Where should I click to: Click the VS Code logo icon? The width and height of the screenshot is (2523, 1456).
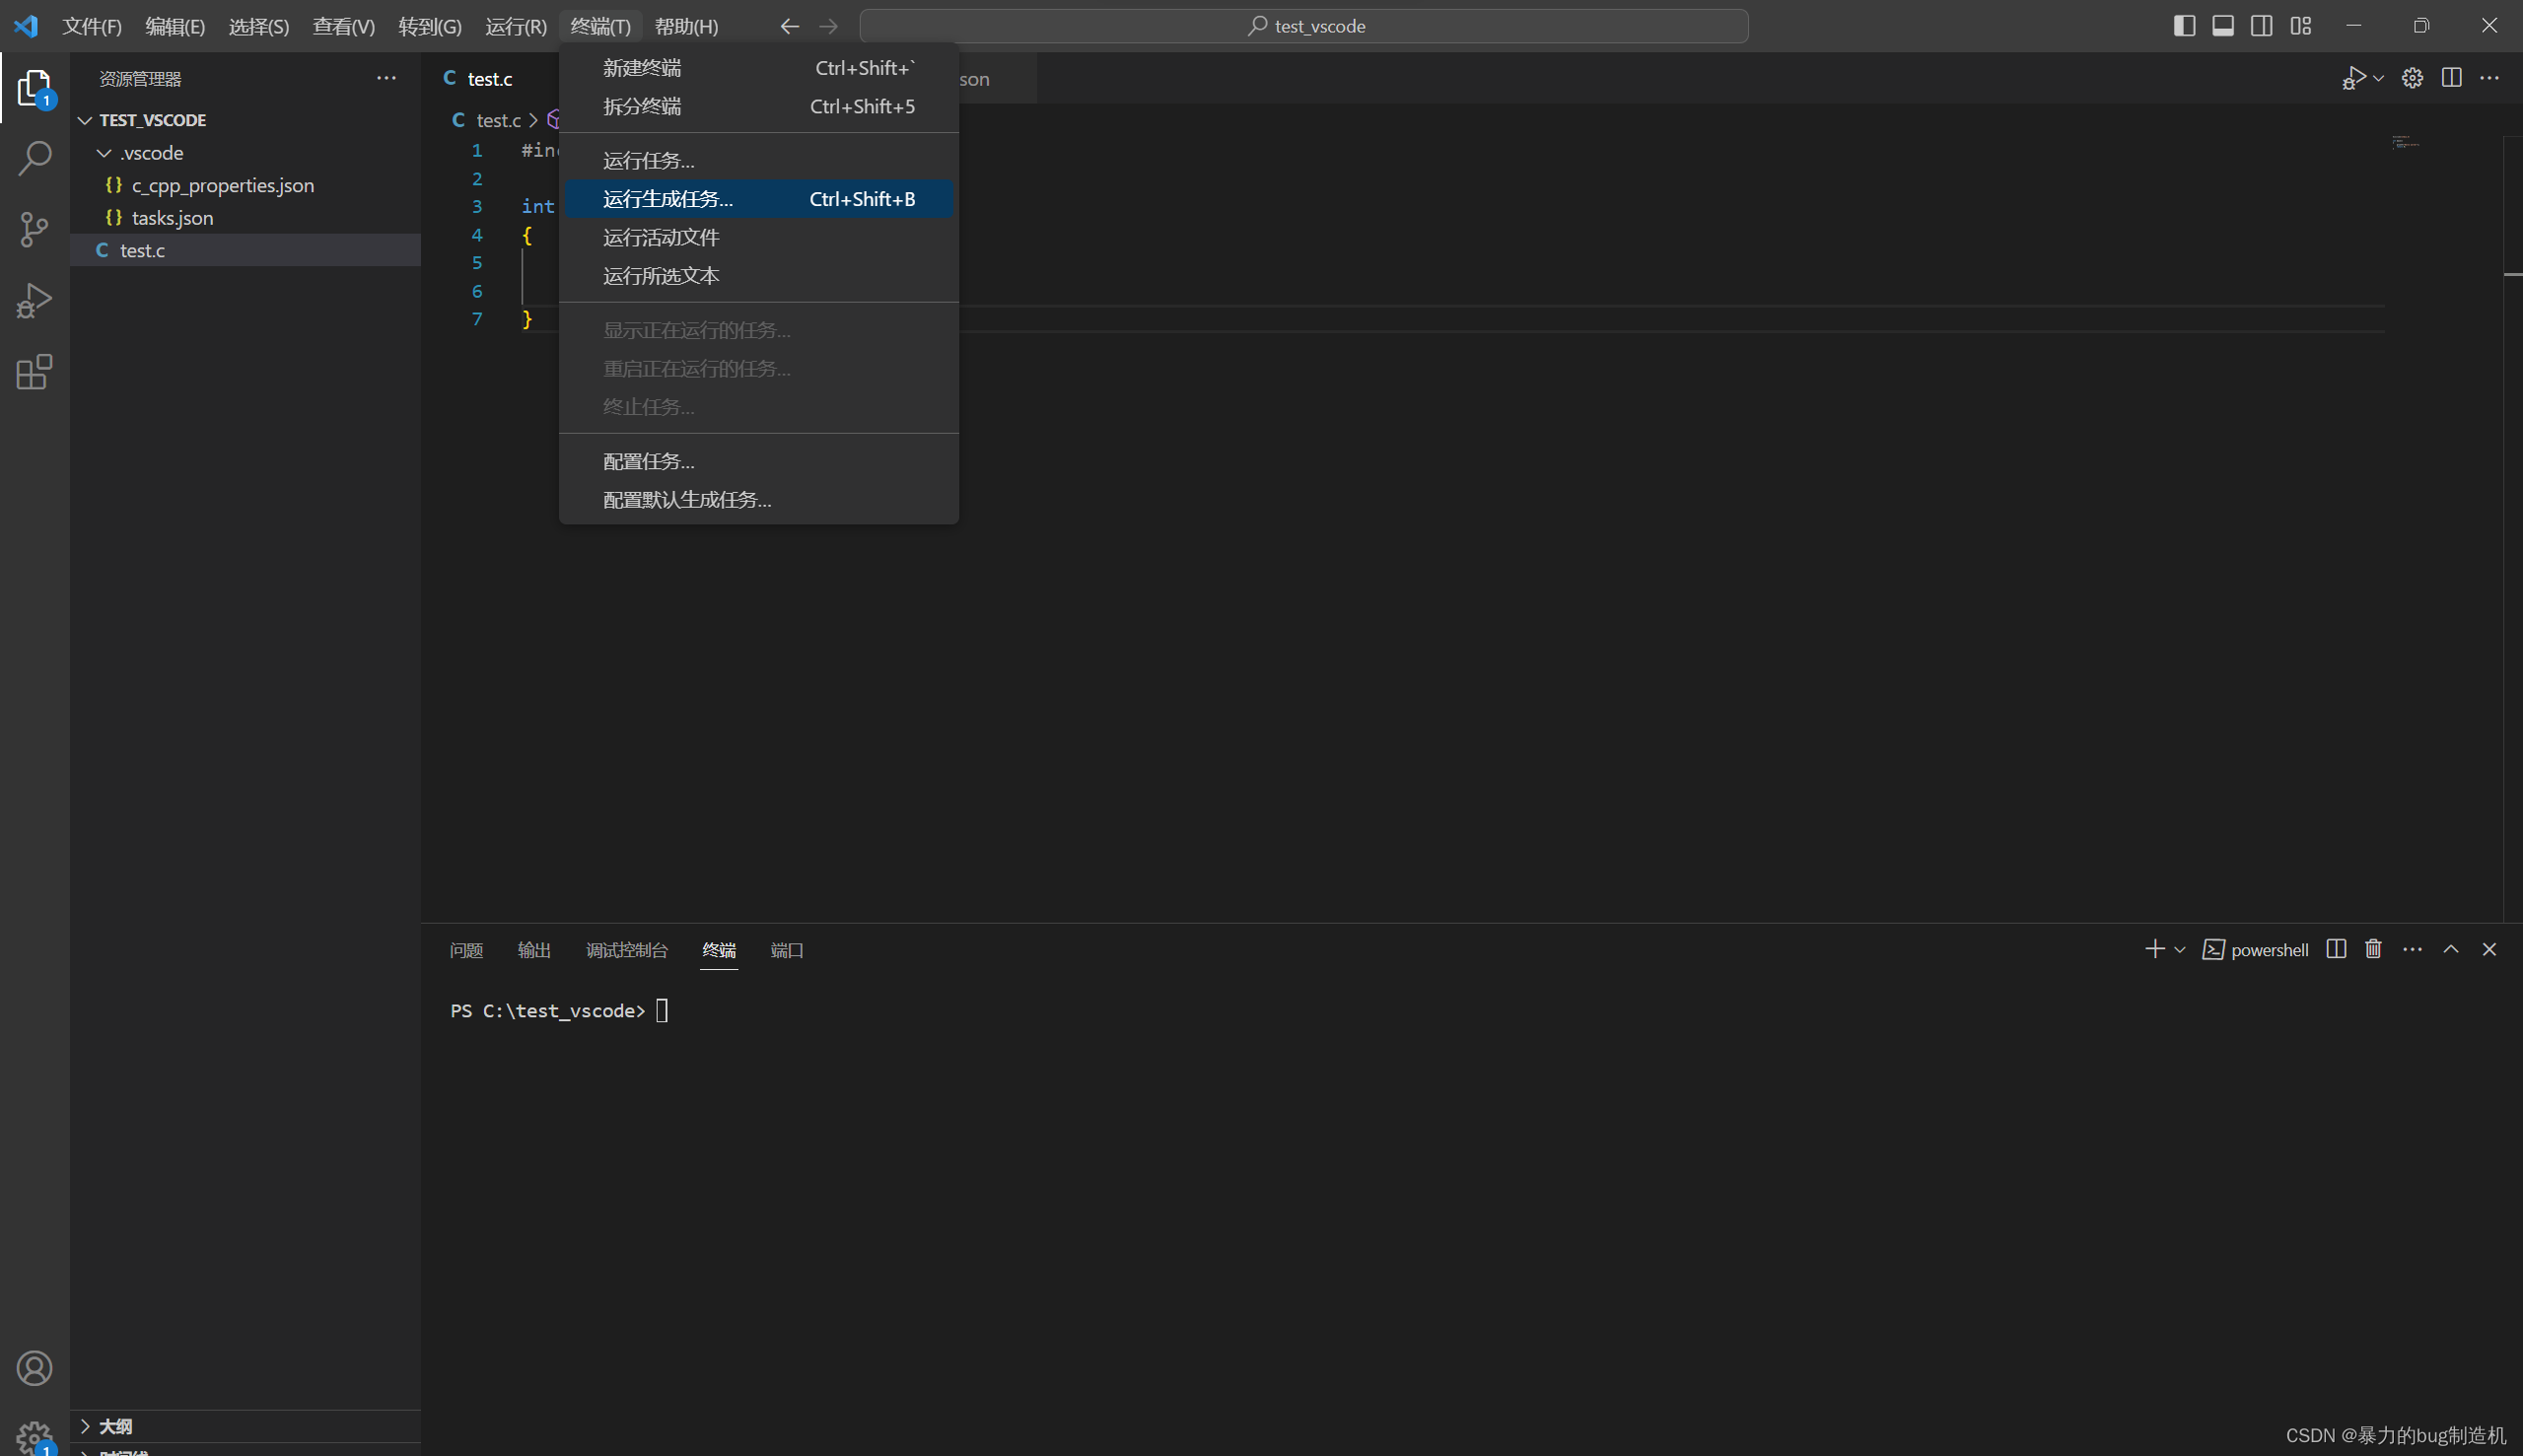click(x=26, y=26)
